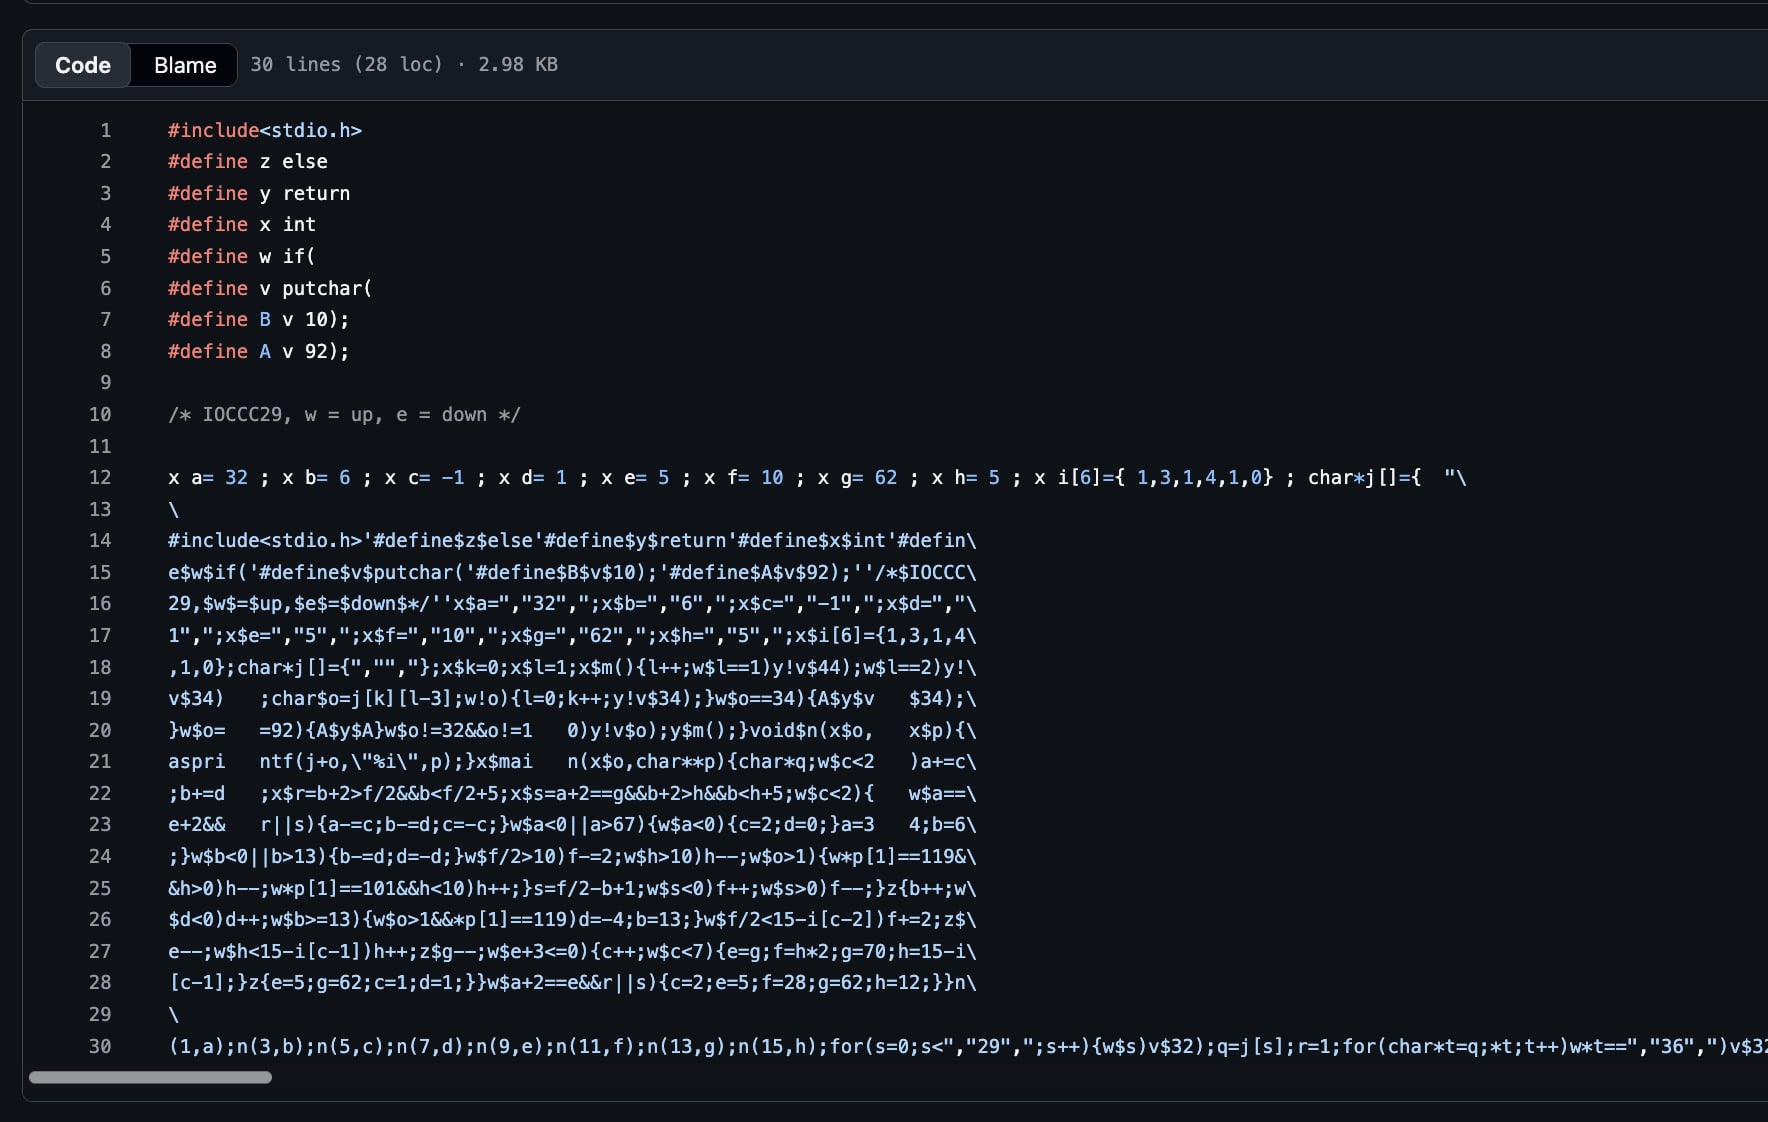The height and width of the screenshot is (1122, 1768).
Task: Click line 21 code containing 'ntf(j+o'
Action: (572, 761)
